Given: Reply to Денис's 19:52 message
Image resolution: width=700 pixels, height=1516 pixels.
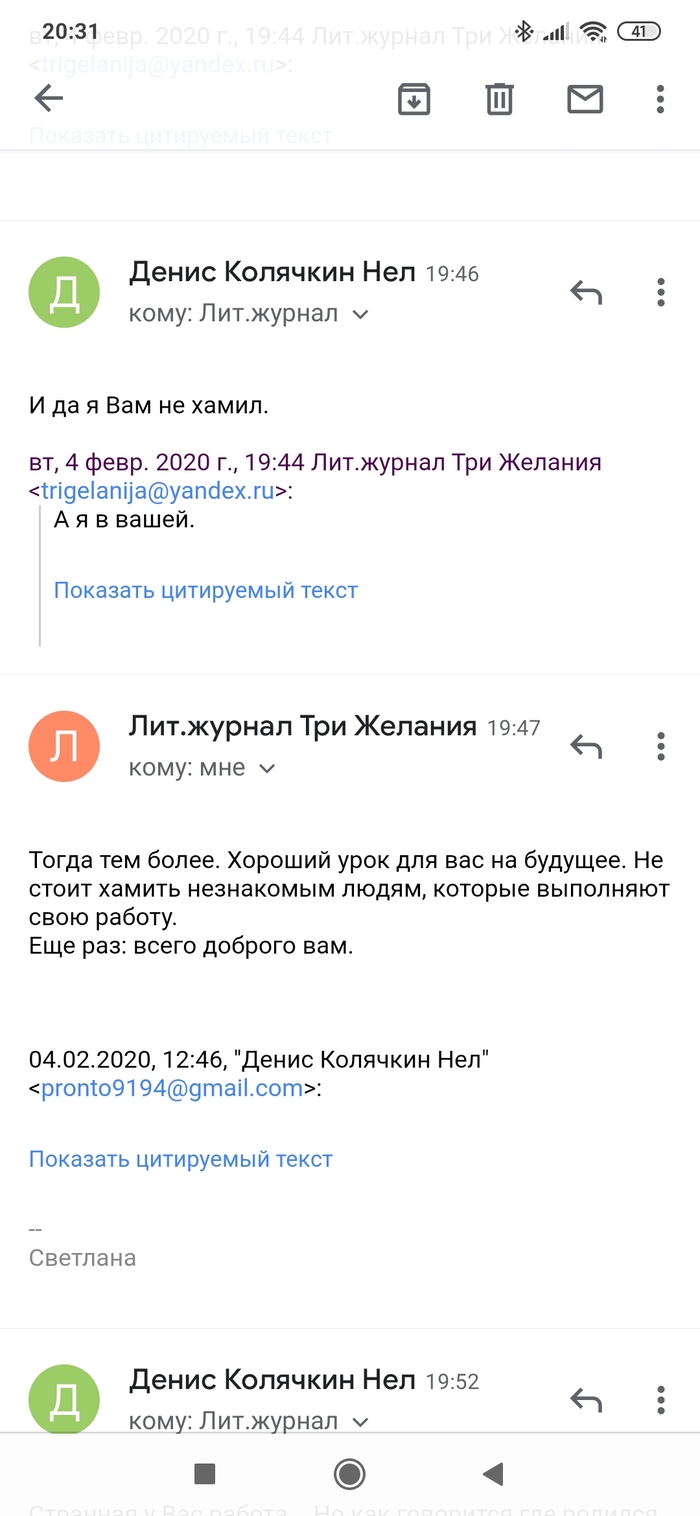Looking at the screenshot, I should tap(586, 1400).
